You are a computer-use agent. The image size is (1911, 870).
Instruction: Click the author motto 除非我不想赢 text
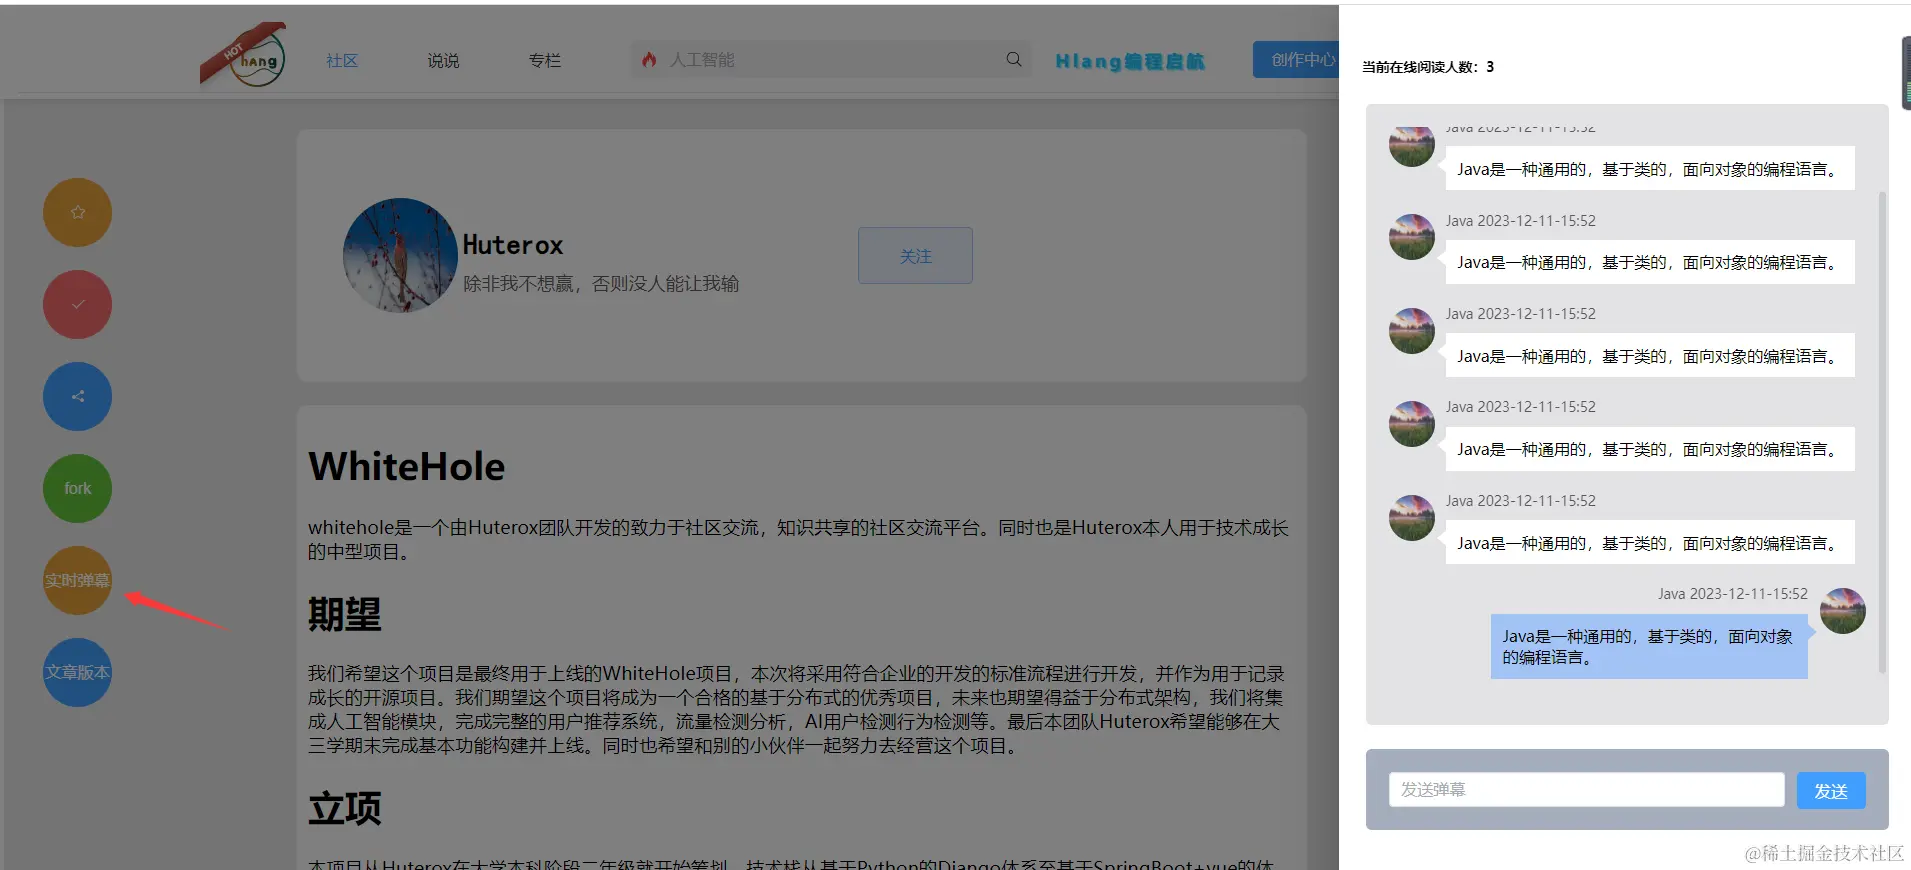coord(601,284)
